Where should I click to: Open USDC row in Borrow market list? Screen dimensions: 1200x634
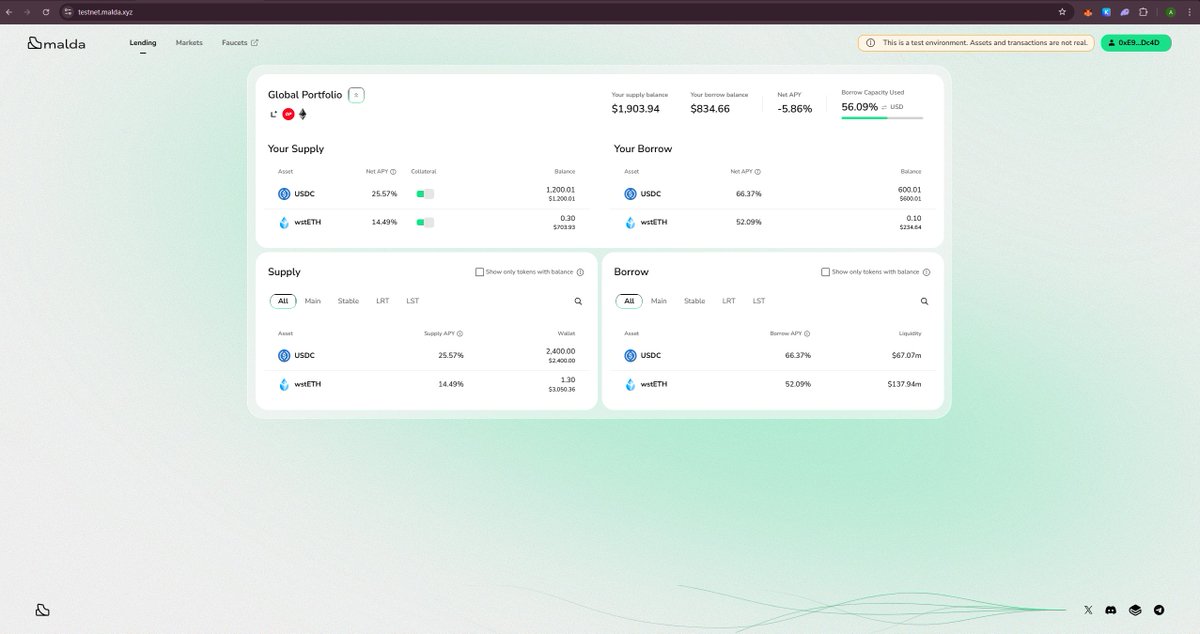[773, 356]
